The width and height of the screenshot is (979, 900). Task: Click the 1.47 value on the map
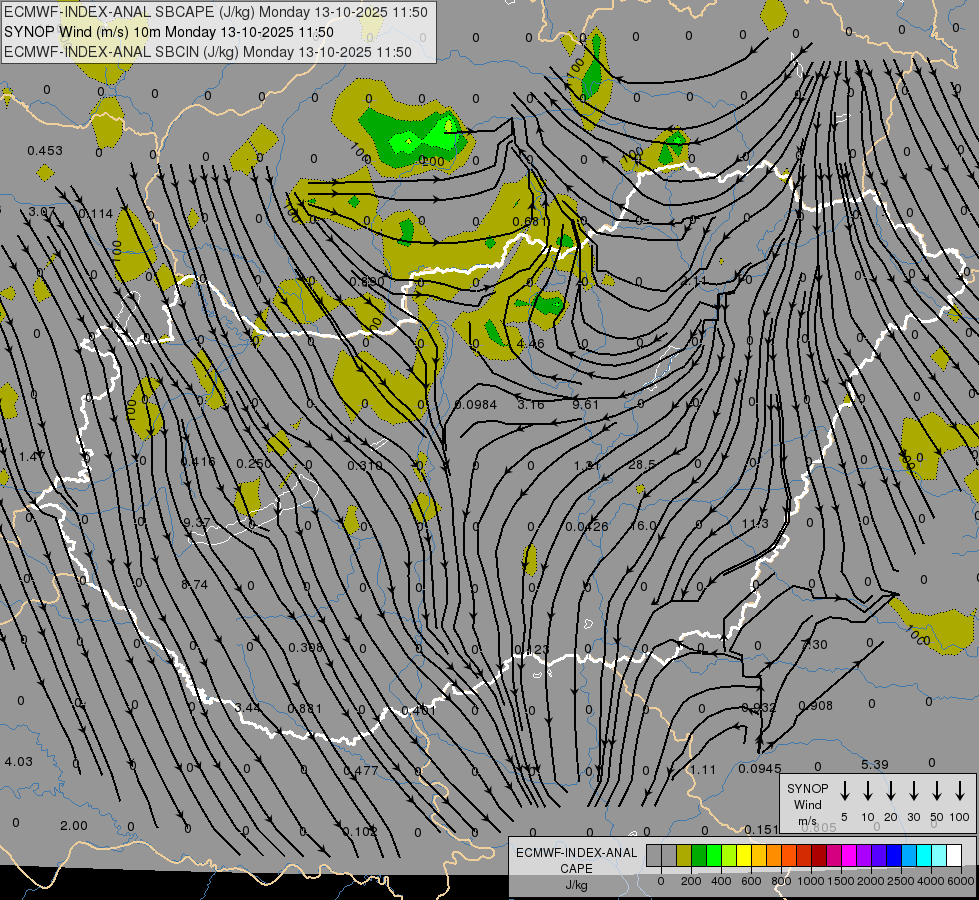tap(32, 457)
